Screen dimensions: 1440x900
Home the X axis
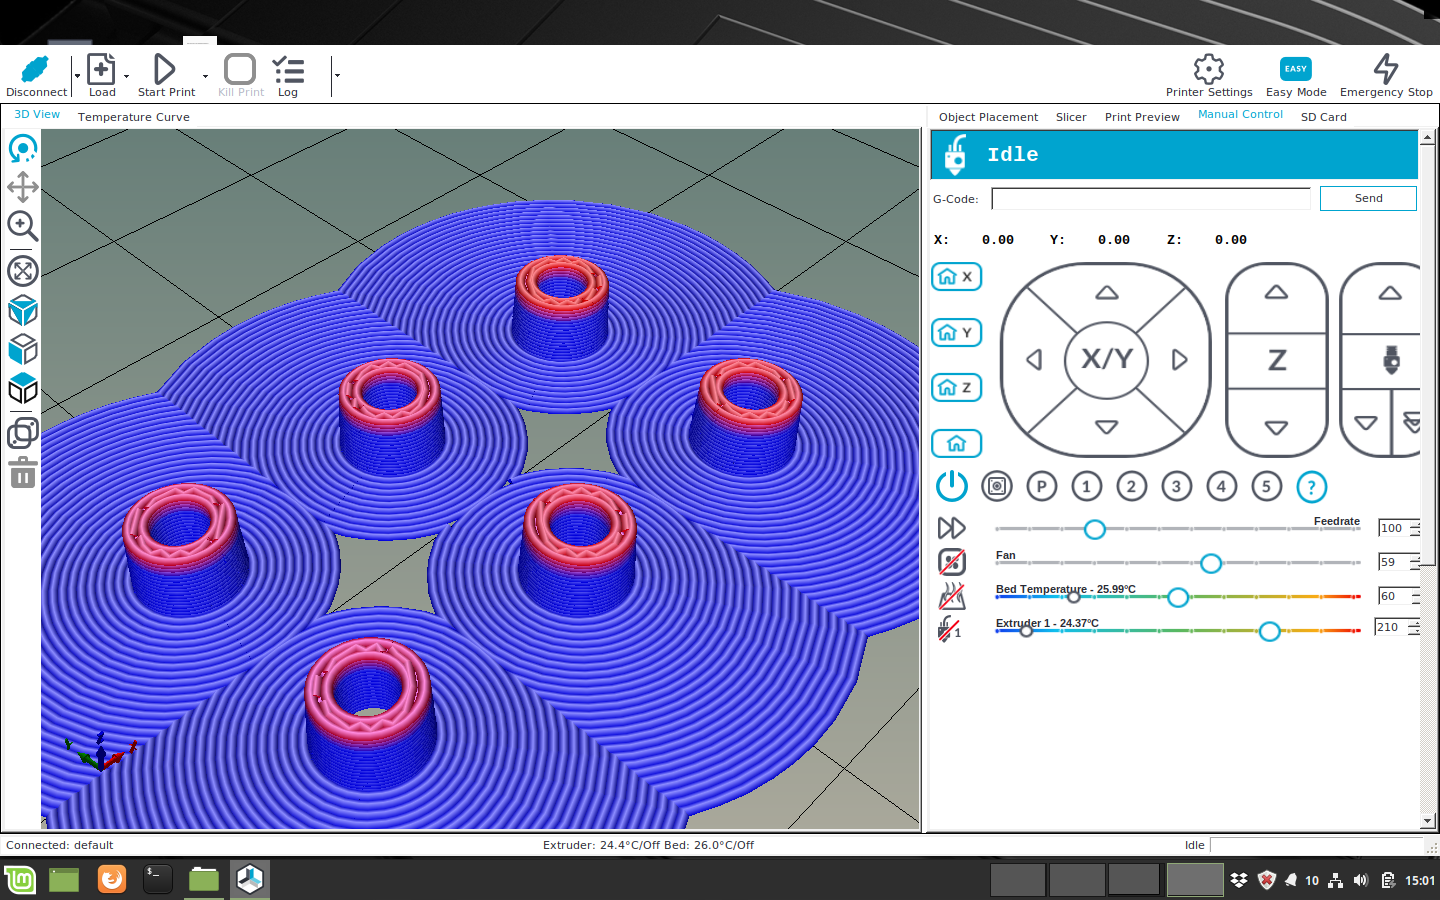coord(956,277)
